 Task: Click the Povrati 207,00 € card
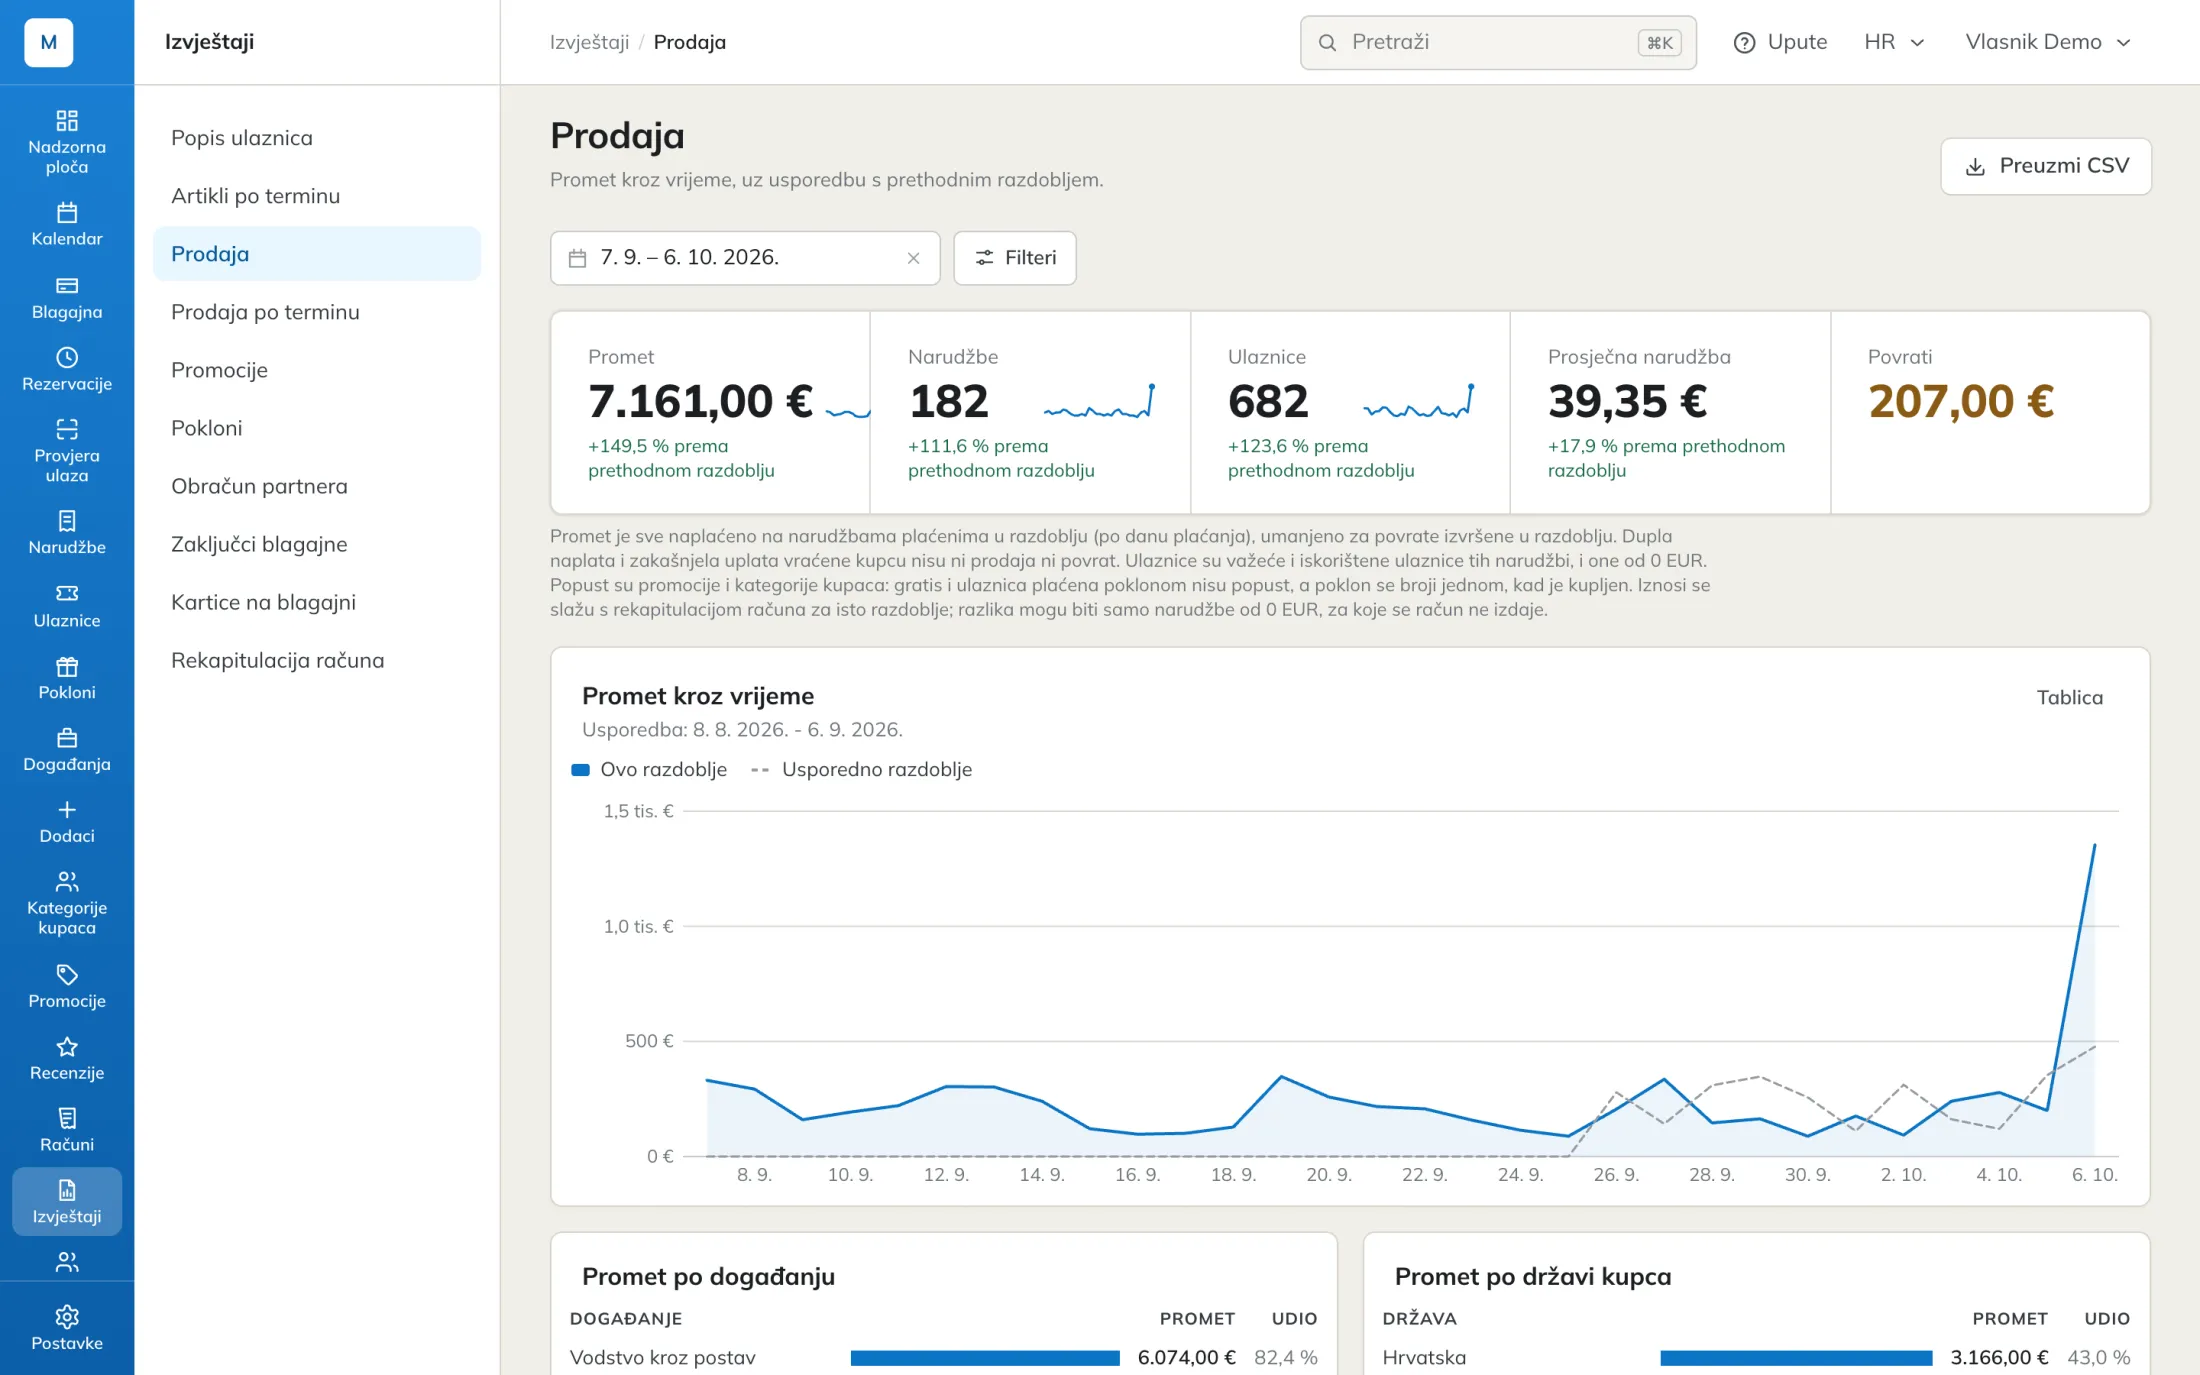(x=1990, y=413)
